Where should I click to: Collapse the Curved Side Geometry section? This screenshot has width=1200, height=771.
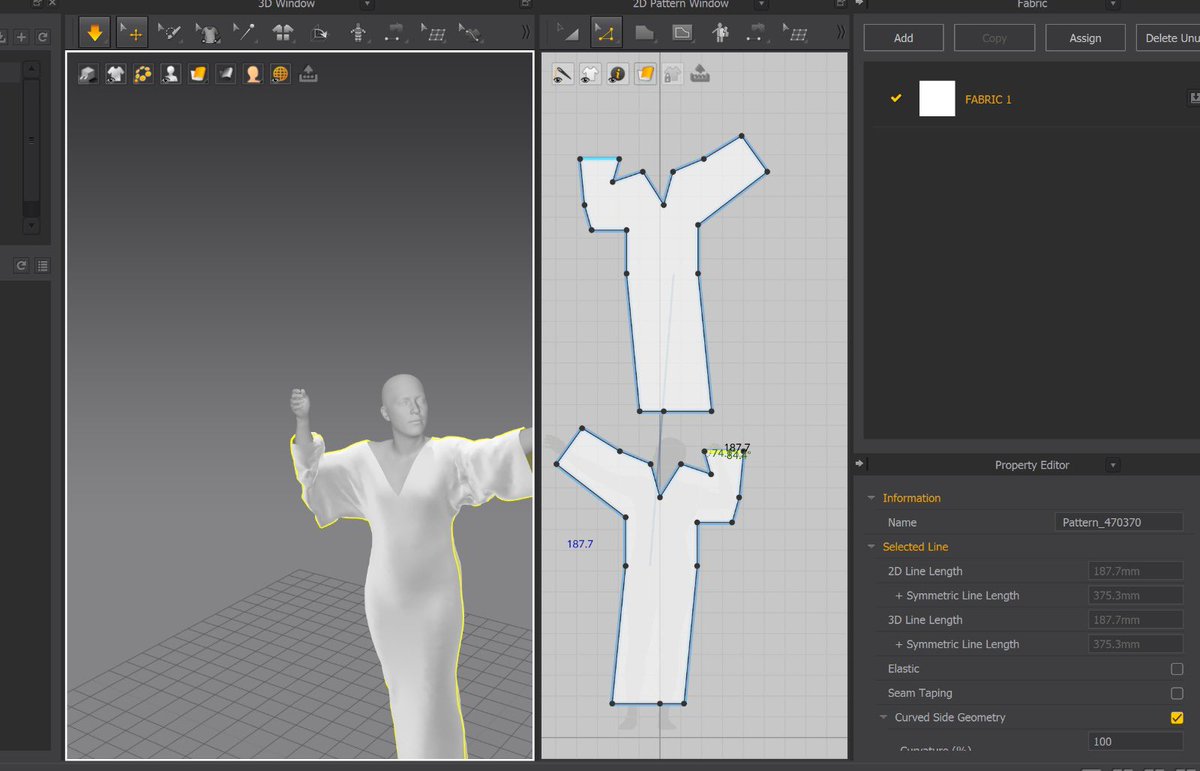click(884, 717)
